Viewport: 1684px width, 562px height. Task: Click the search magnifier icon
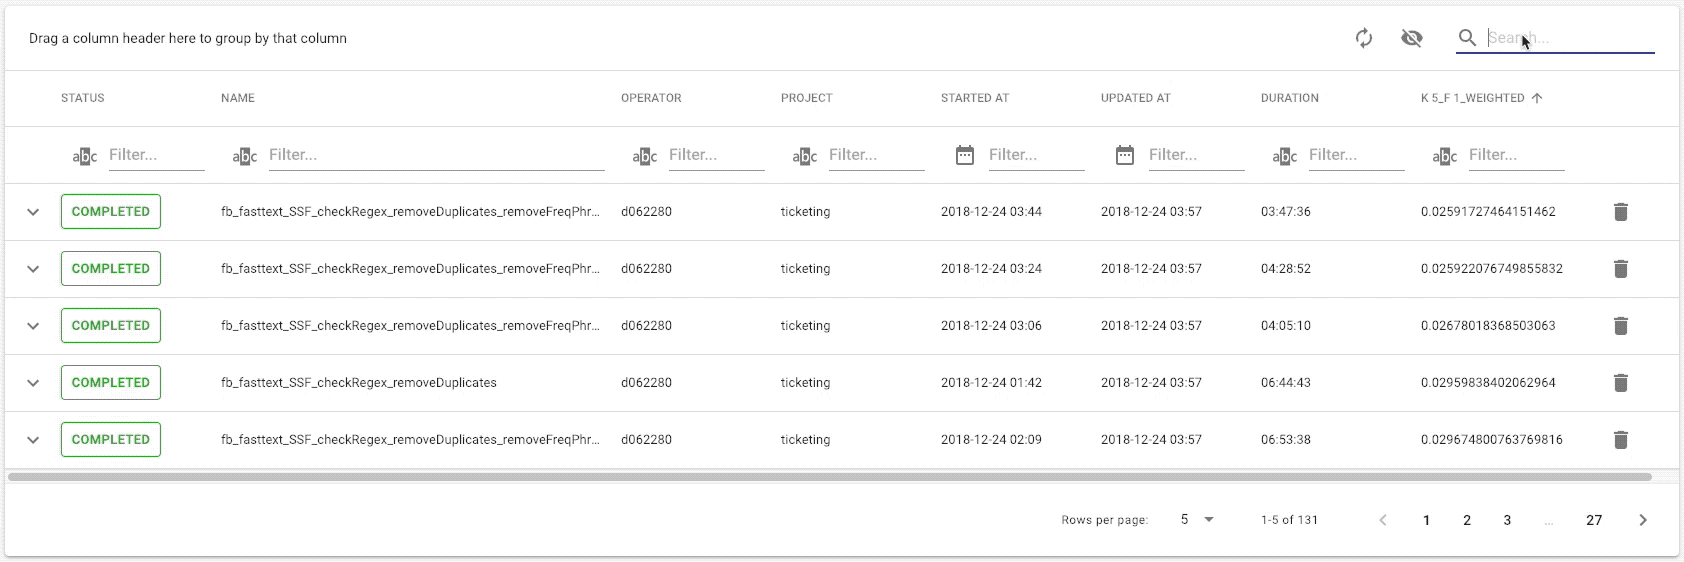tap(1467, 38)
